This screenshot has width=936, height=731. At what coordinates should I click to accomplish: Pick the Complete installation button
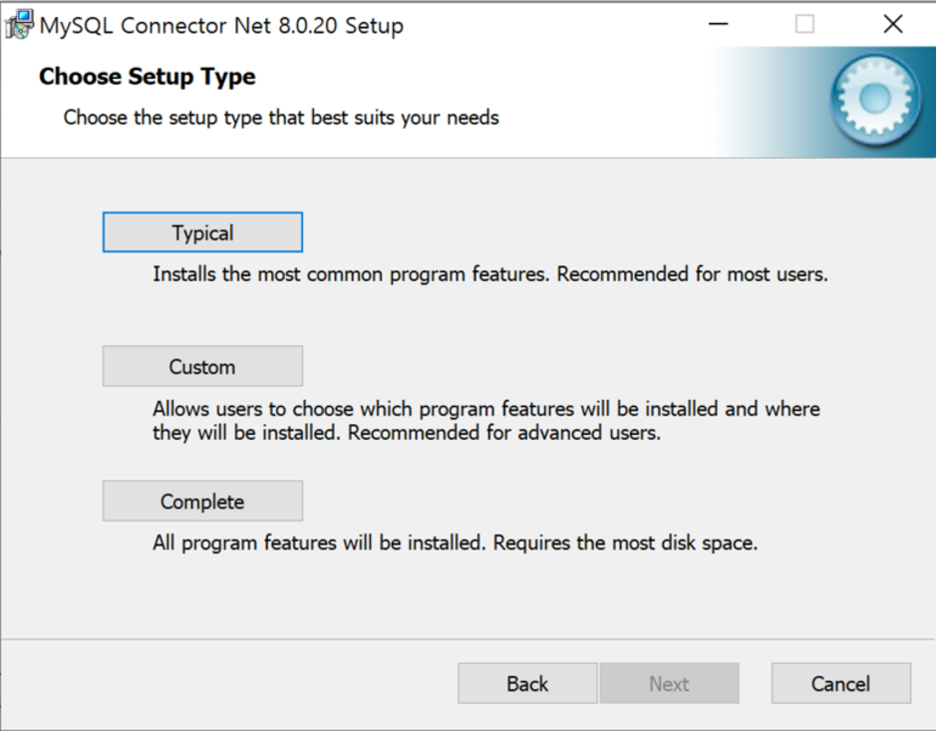[x=202, y=501]
